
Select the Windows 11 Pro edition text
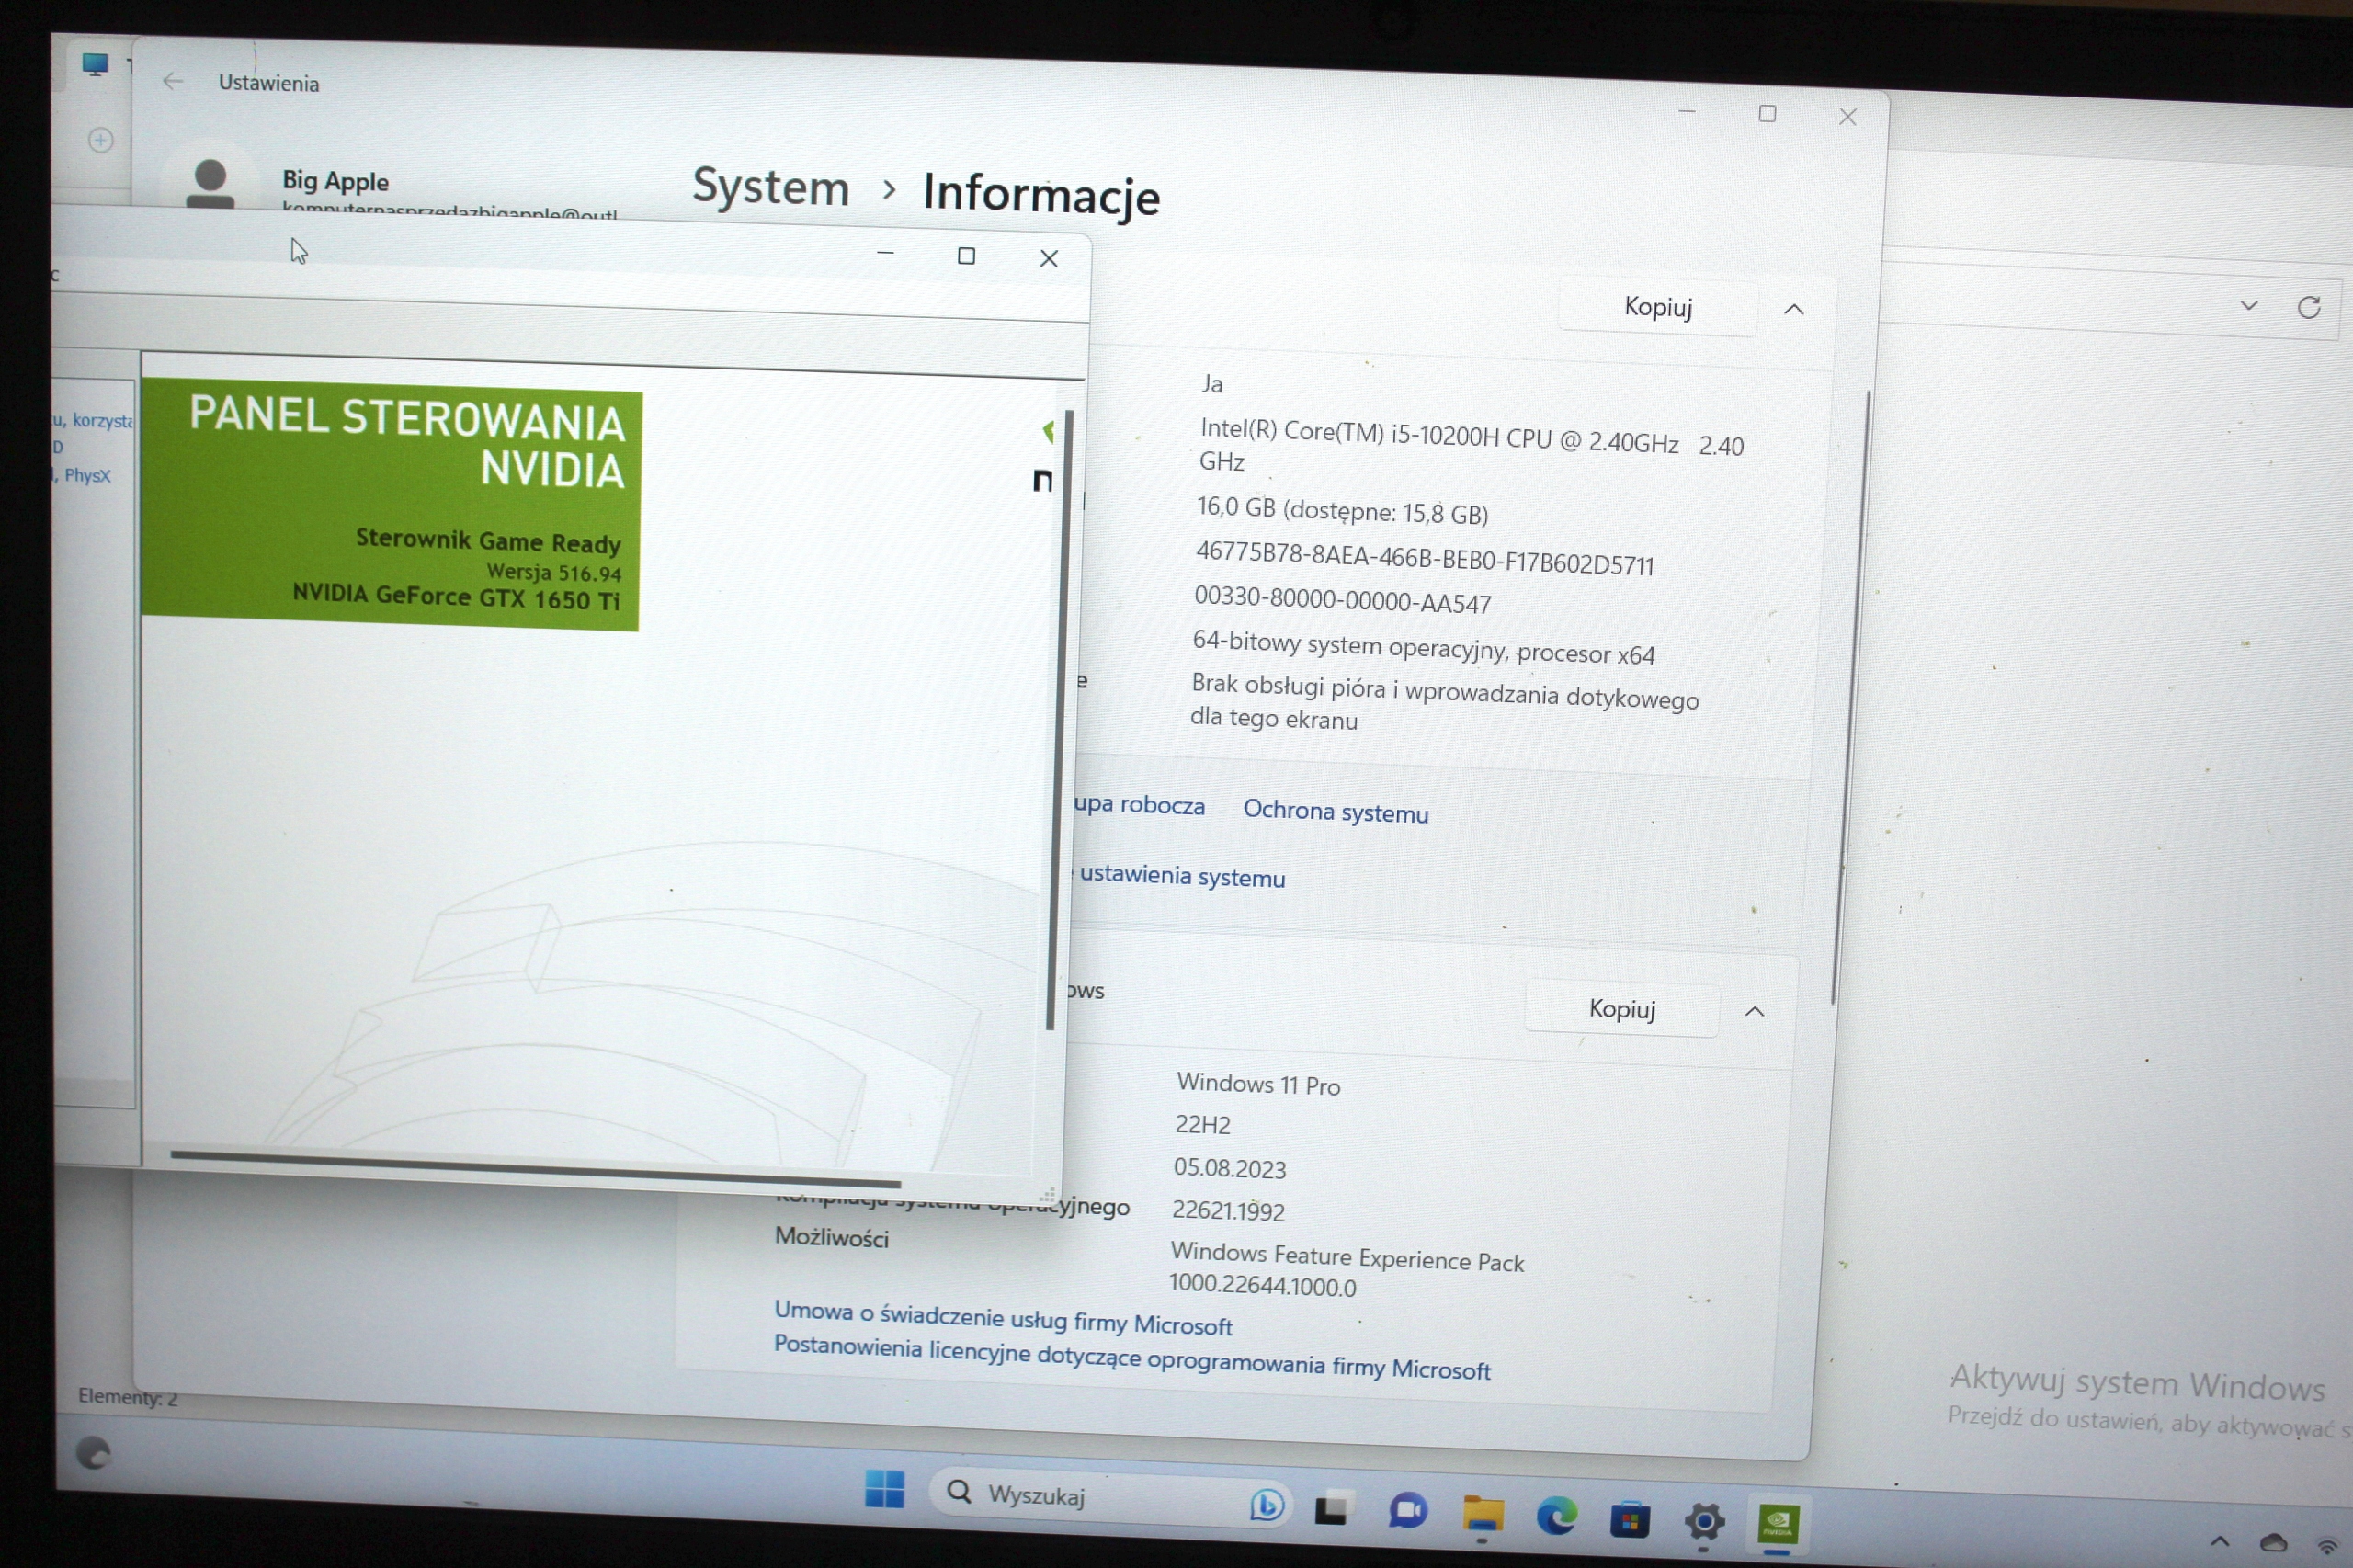click(1258, 1084)
